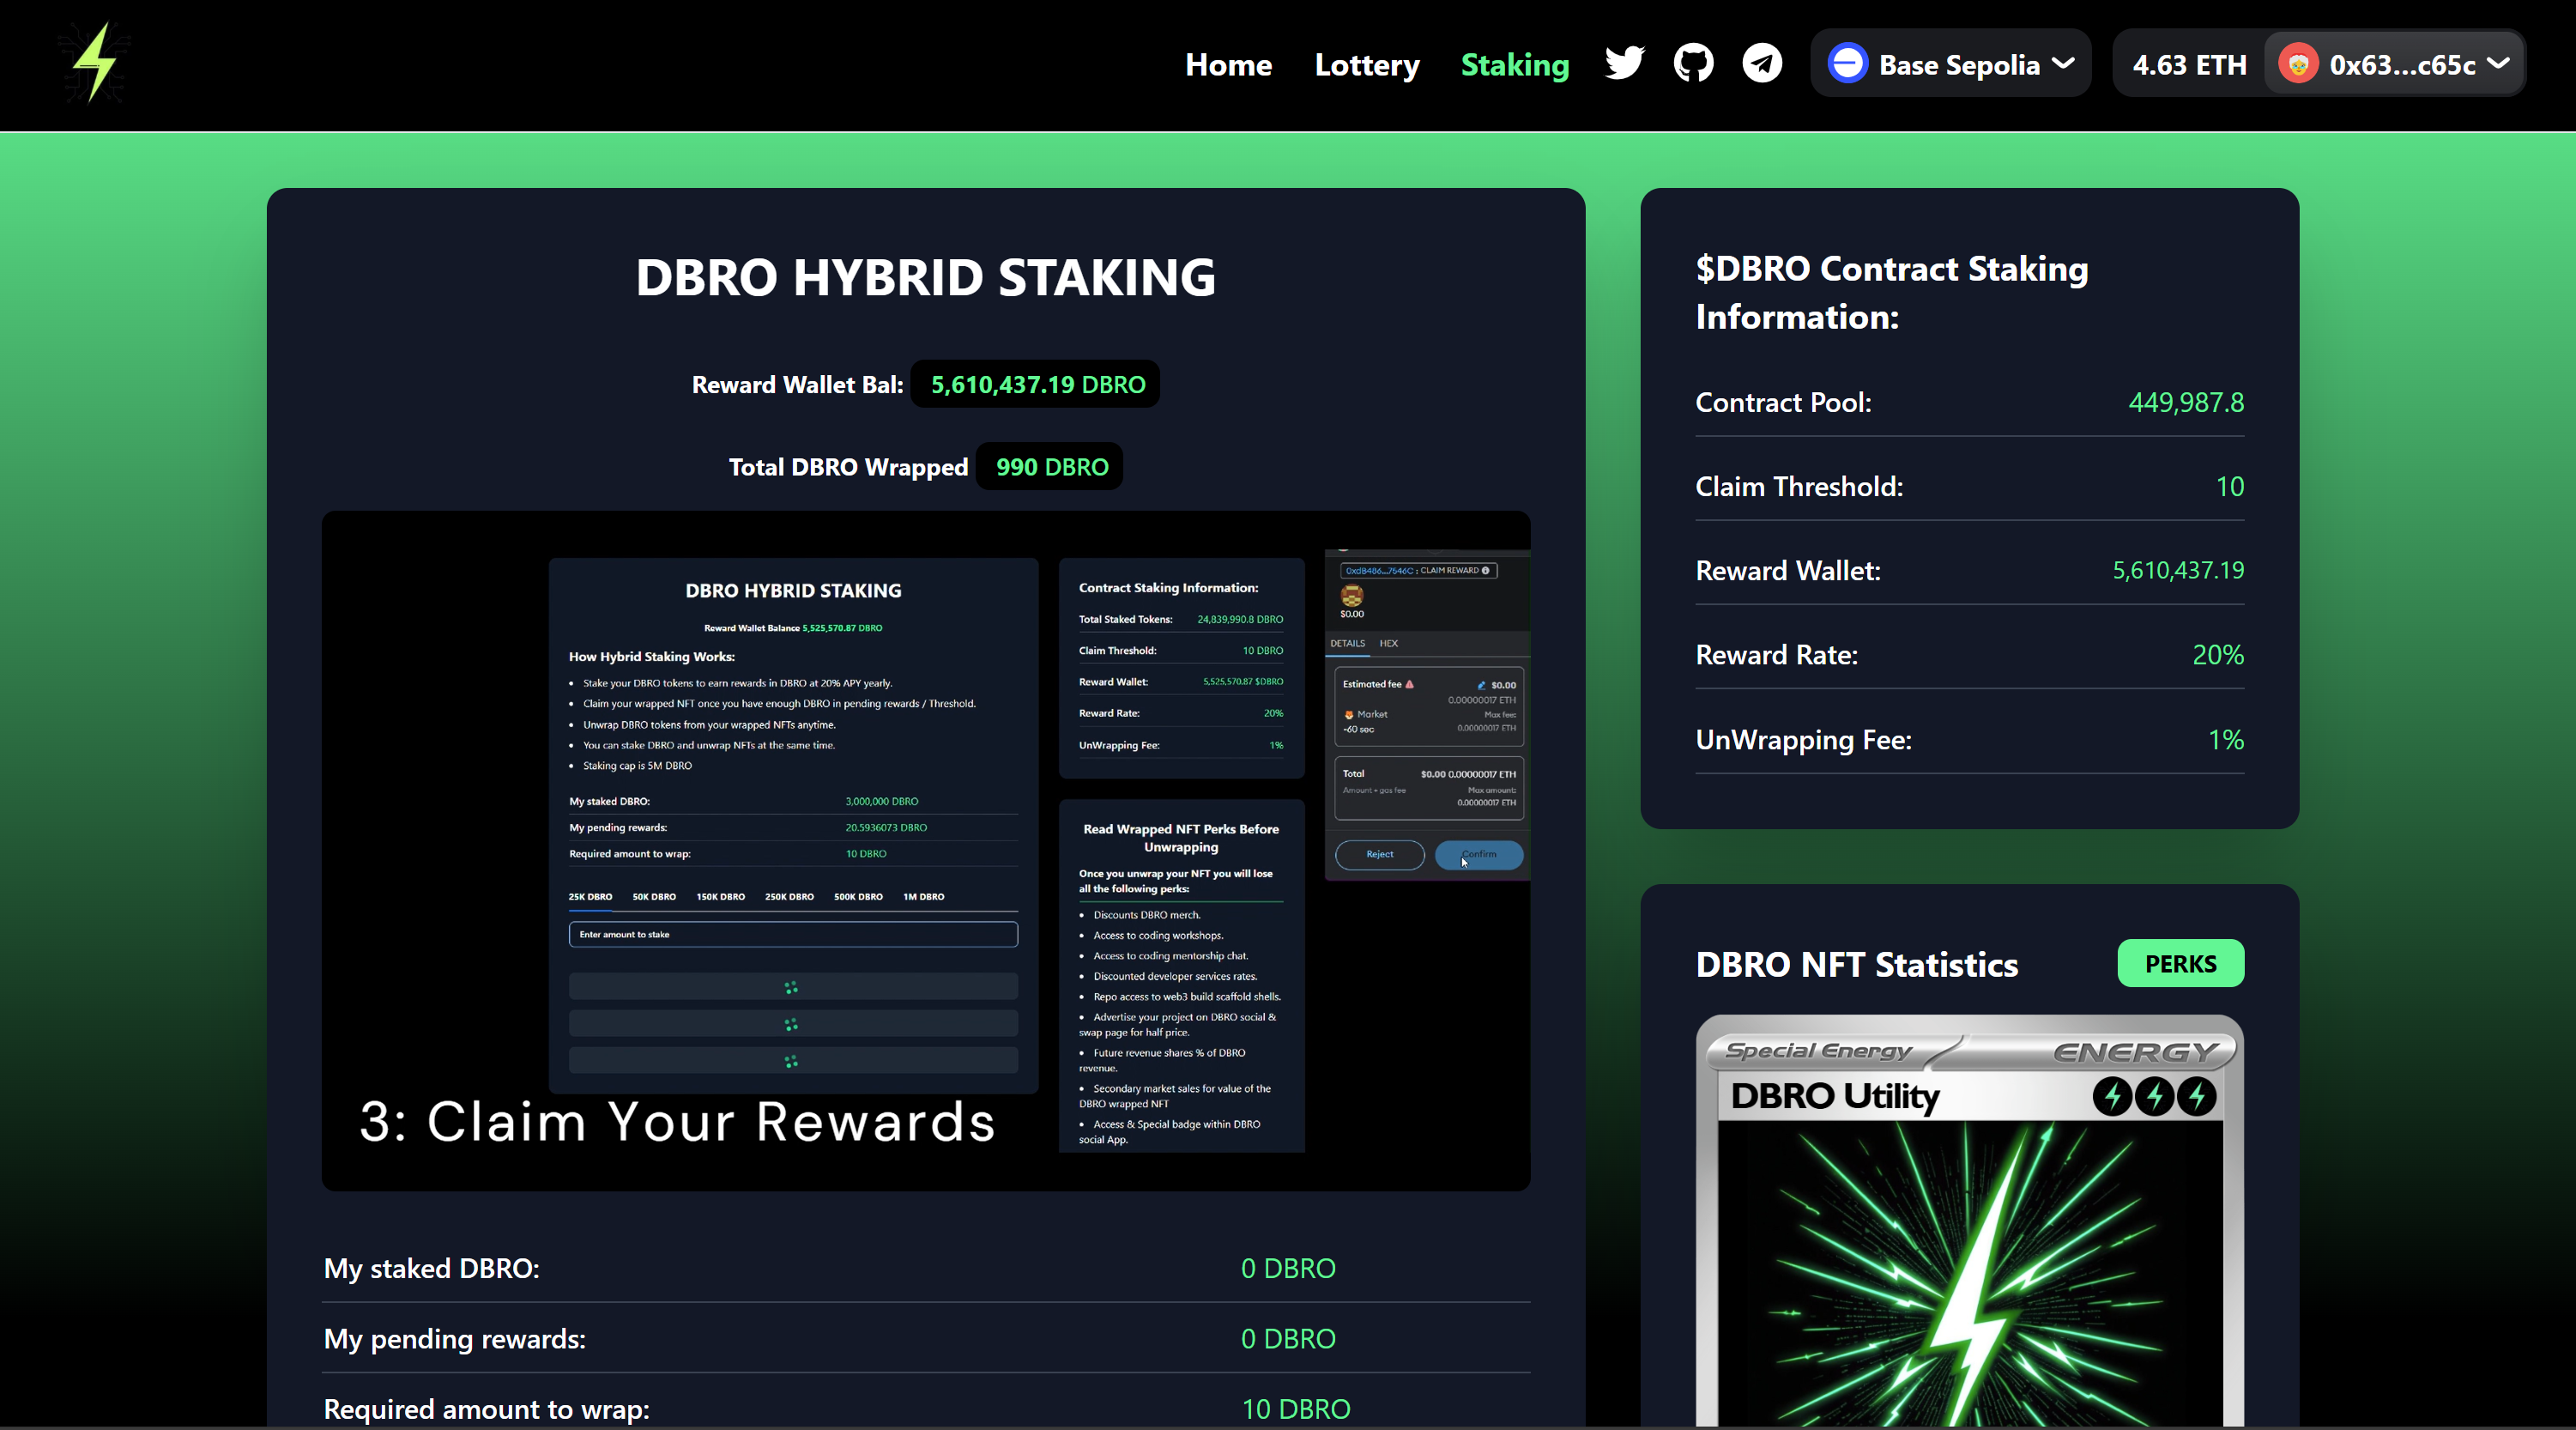The image size is (2576, 1430).
Task: Click the energy bolt symbols on the NFT card
Action: tap(2154, 1097)
